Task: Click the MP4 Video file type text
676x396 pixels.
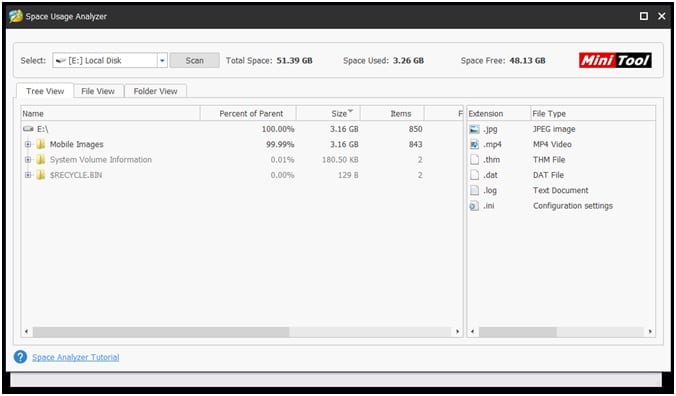Action: point(552,144)
